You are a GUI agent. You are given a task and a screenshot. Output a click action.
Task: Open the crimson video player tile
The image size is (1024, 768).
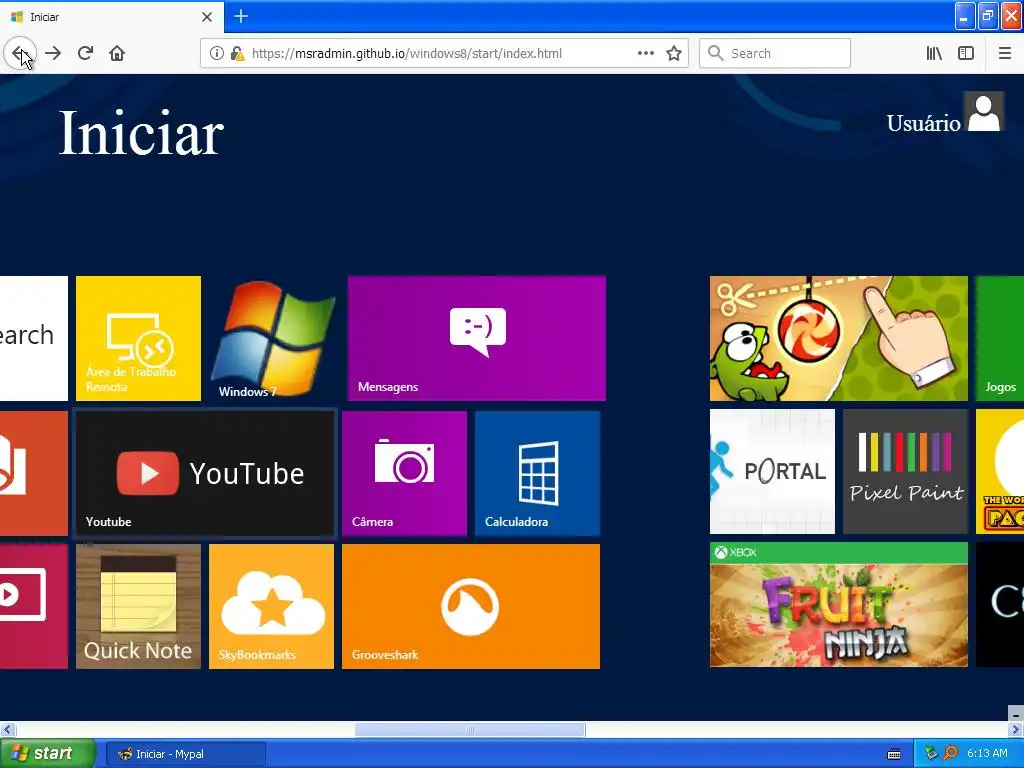point(34,607)
